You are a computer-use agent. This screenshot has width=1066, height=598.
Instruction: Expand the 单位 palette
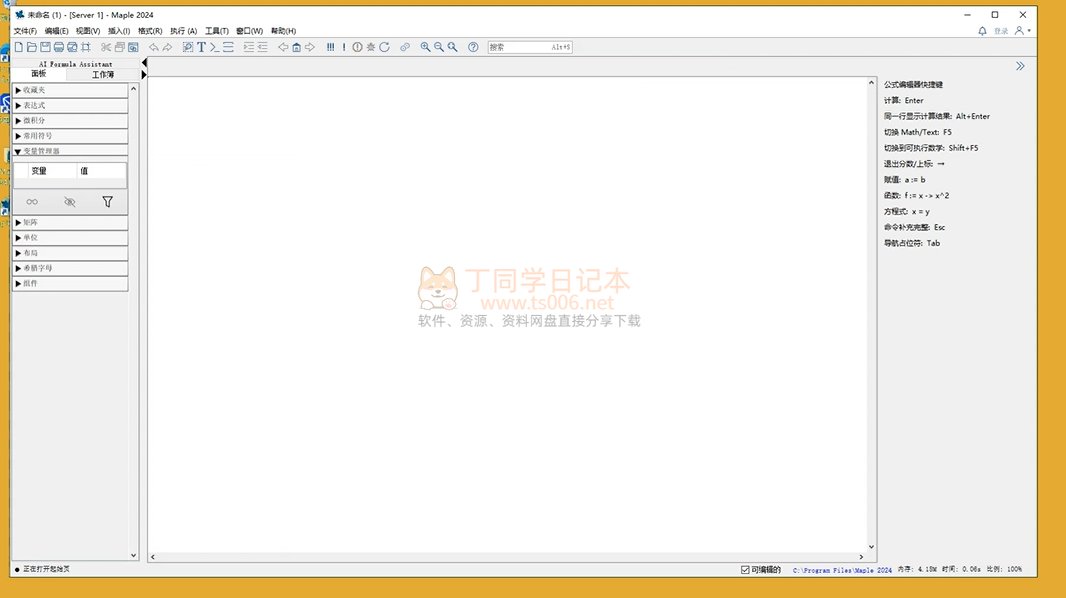pos(70,238)
